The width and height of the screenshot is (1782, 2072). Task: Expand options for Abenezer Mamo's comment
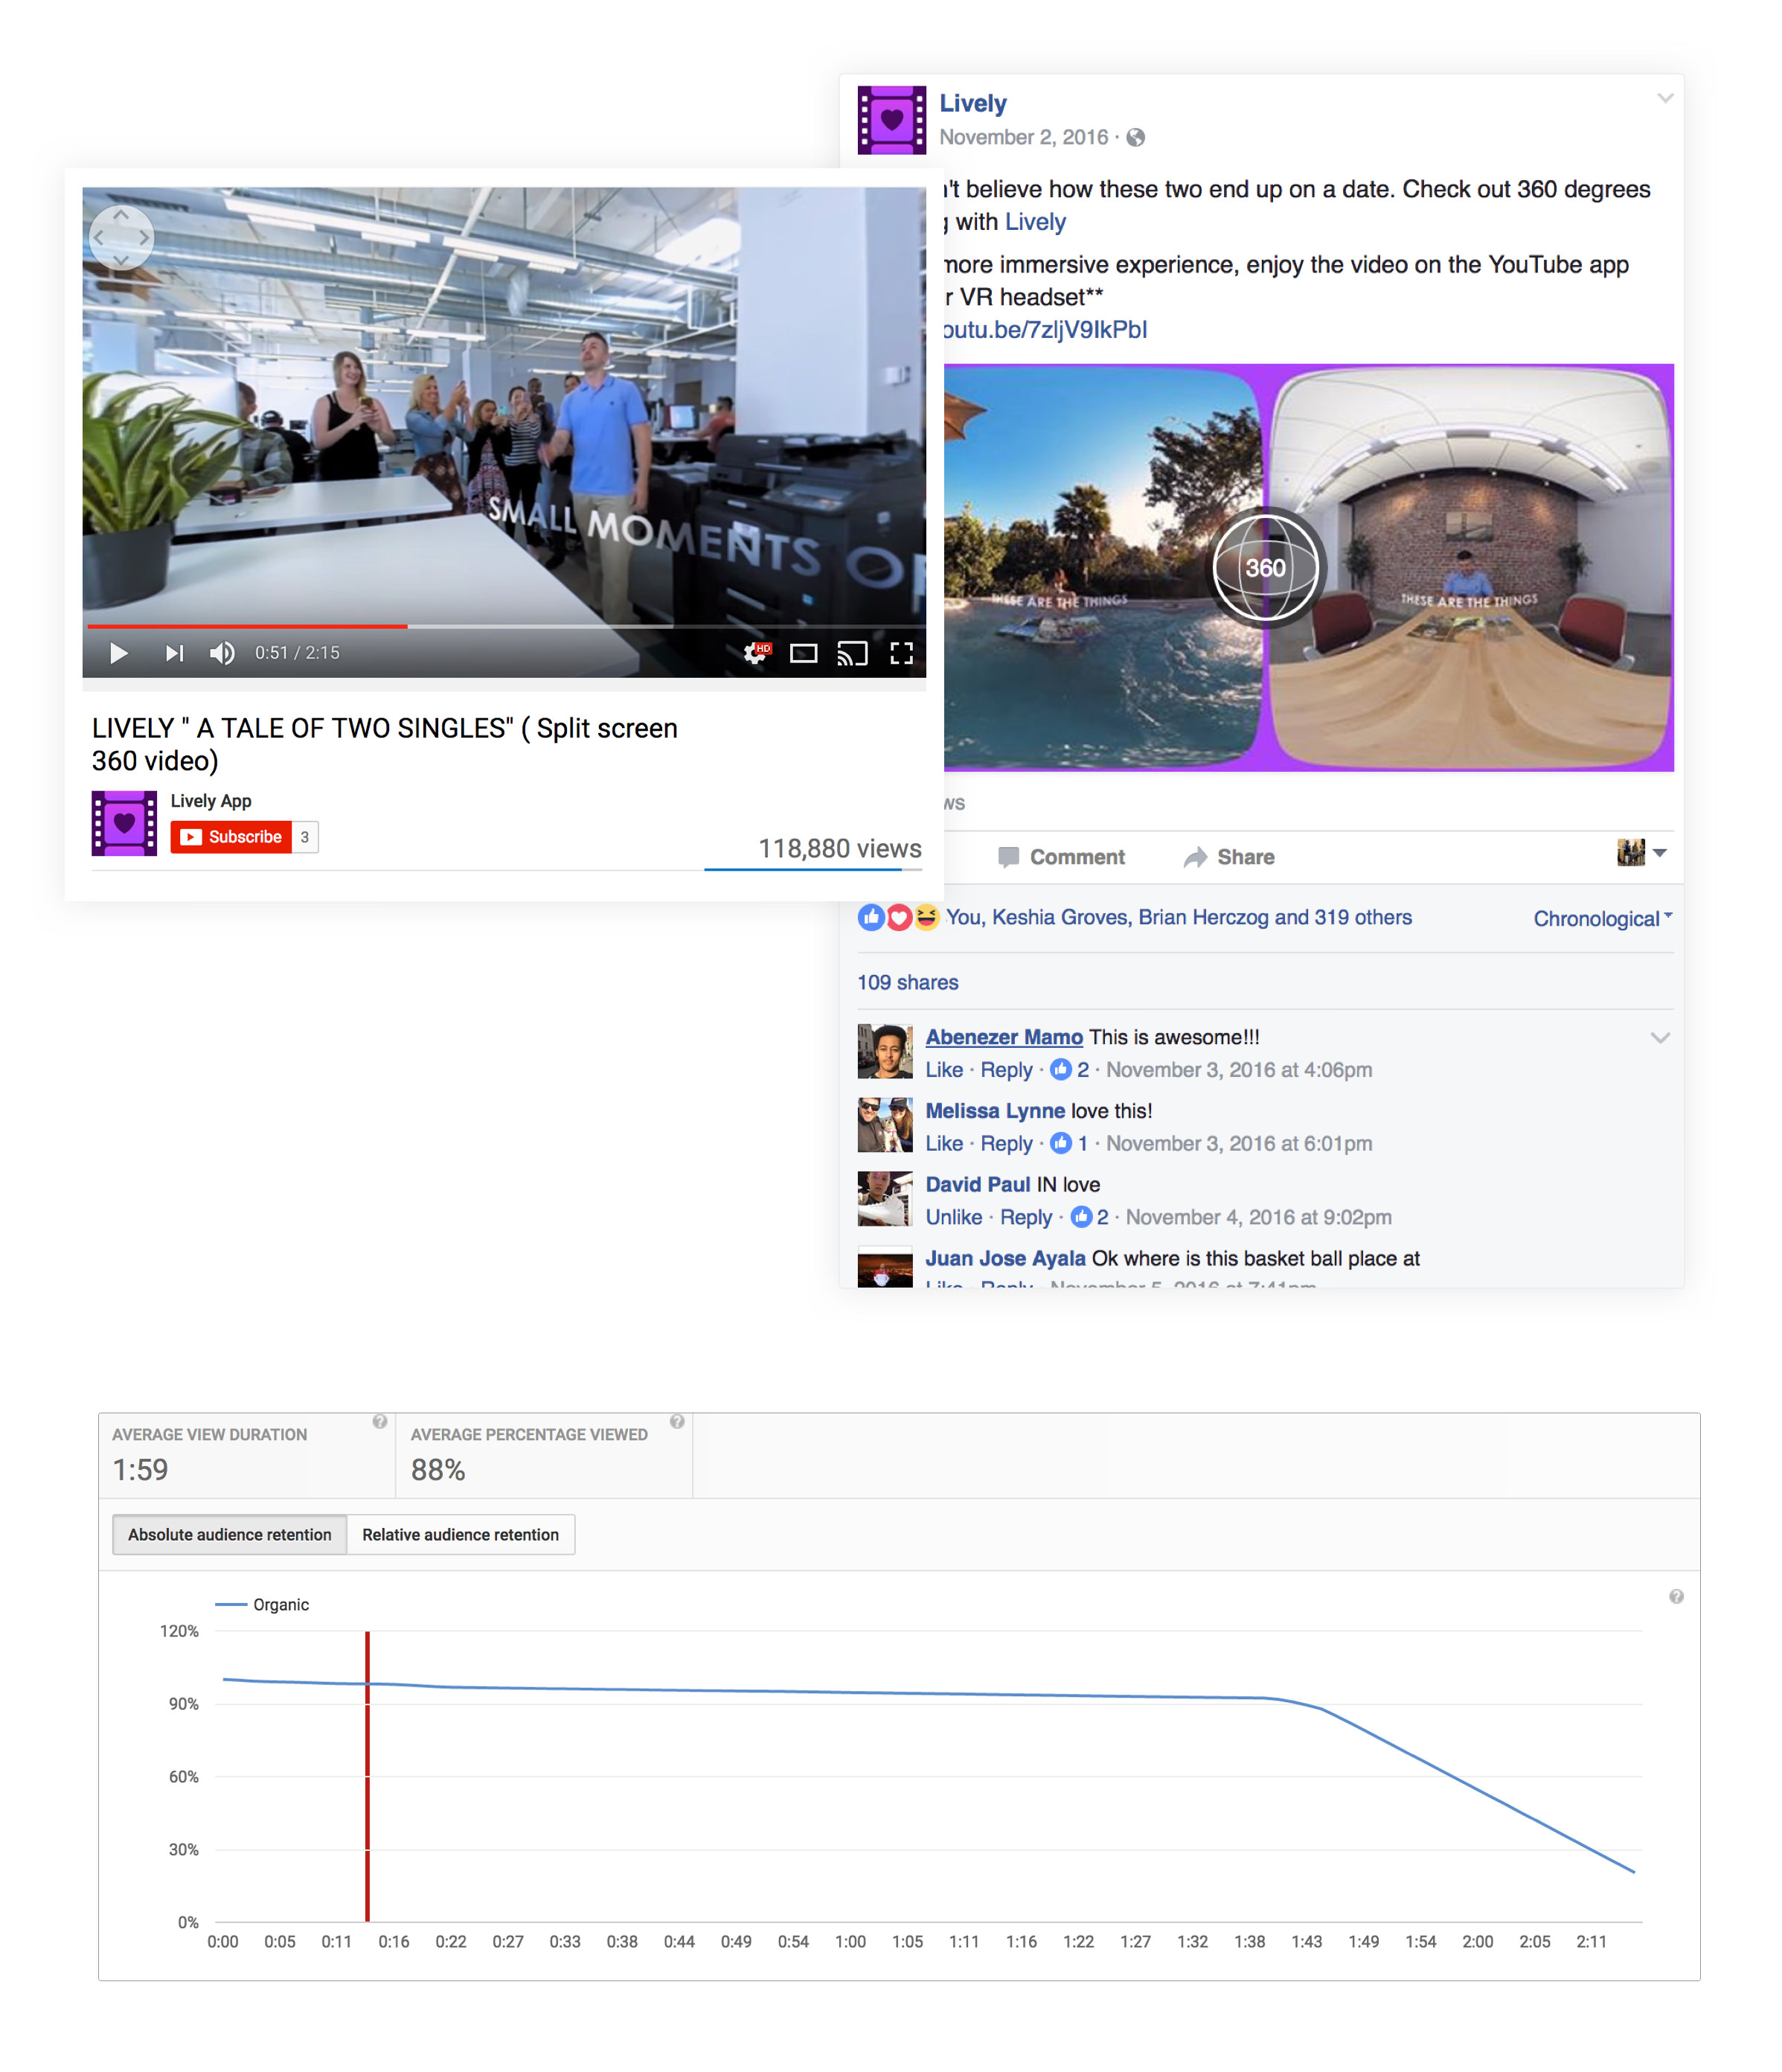pos(1660,1037)
